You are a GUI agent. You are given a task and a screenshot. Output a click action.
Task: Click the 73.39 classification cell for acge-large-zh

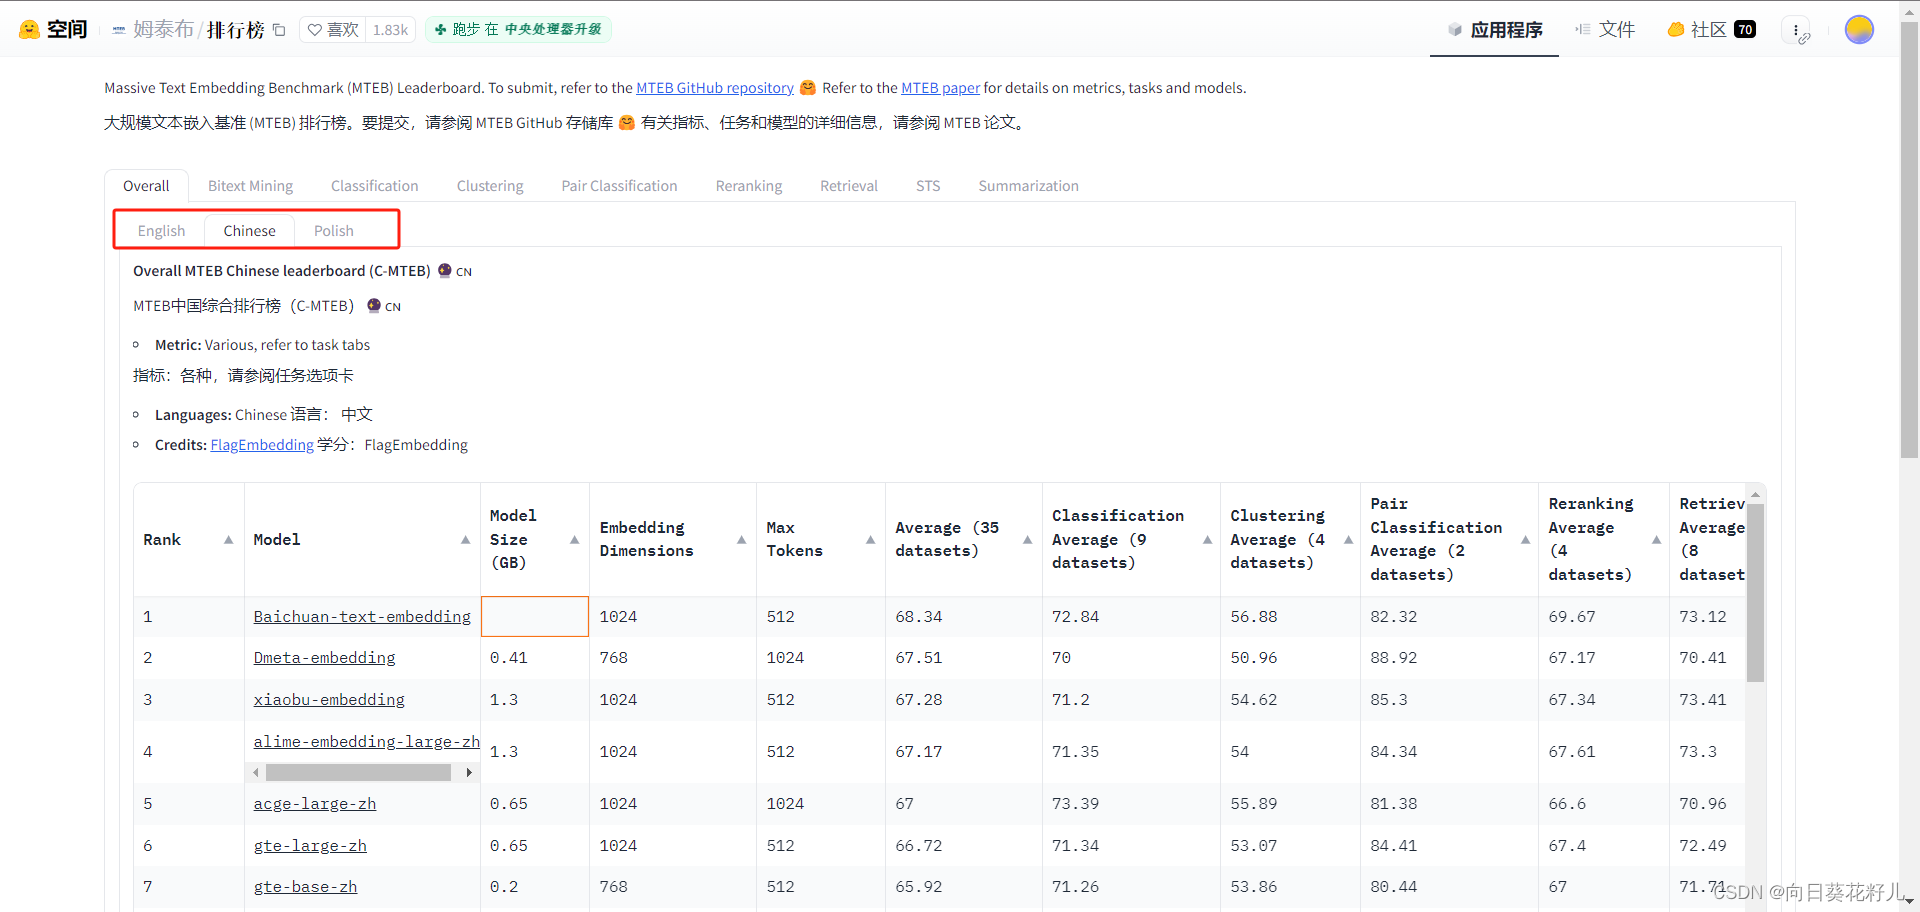point(1131,804)
